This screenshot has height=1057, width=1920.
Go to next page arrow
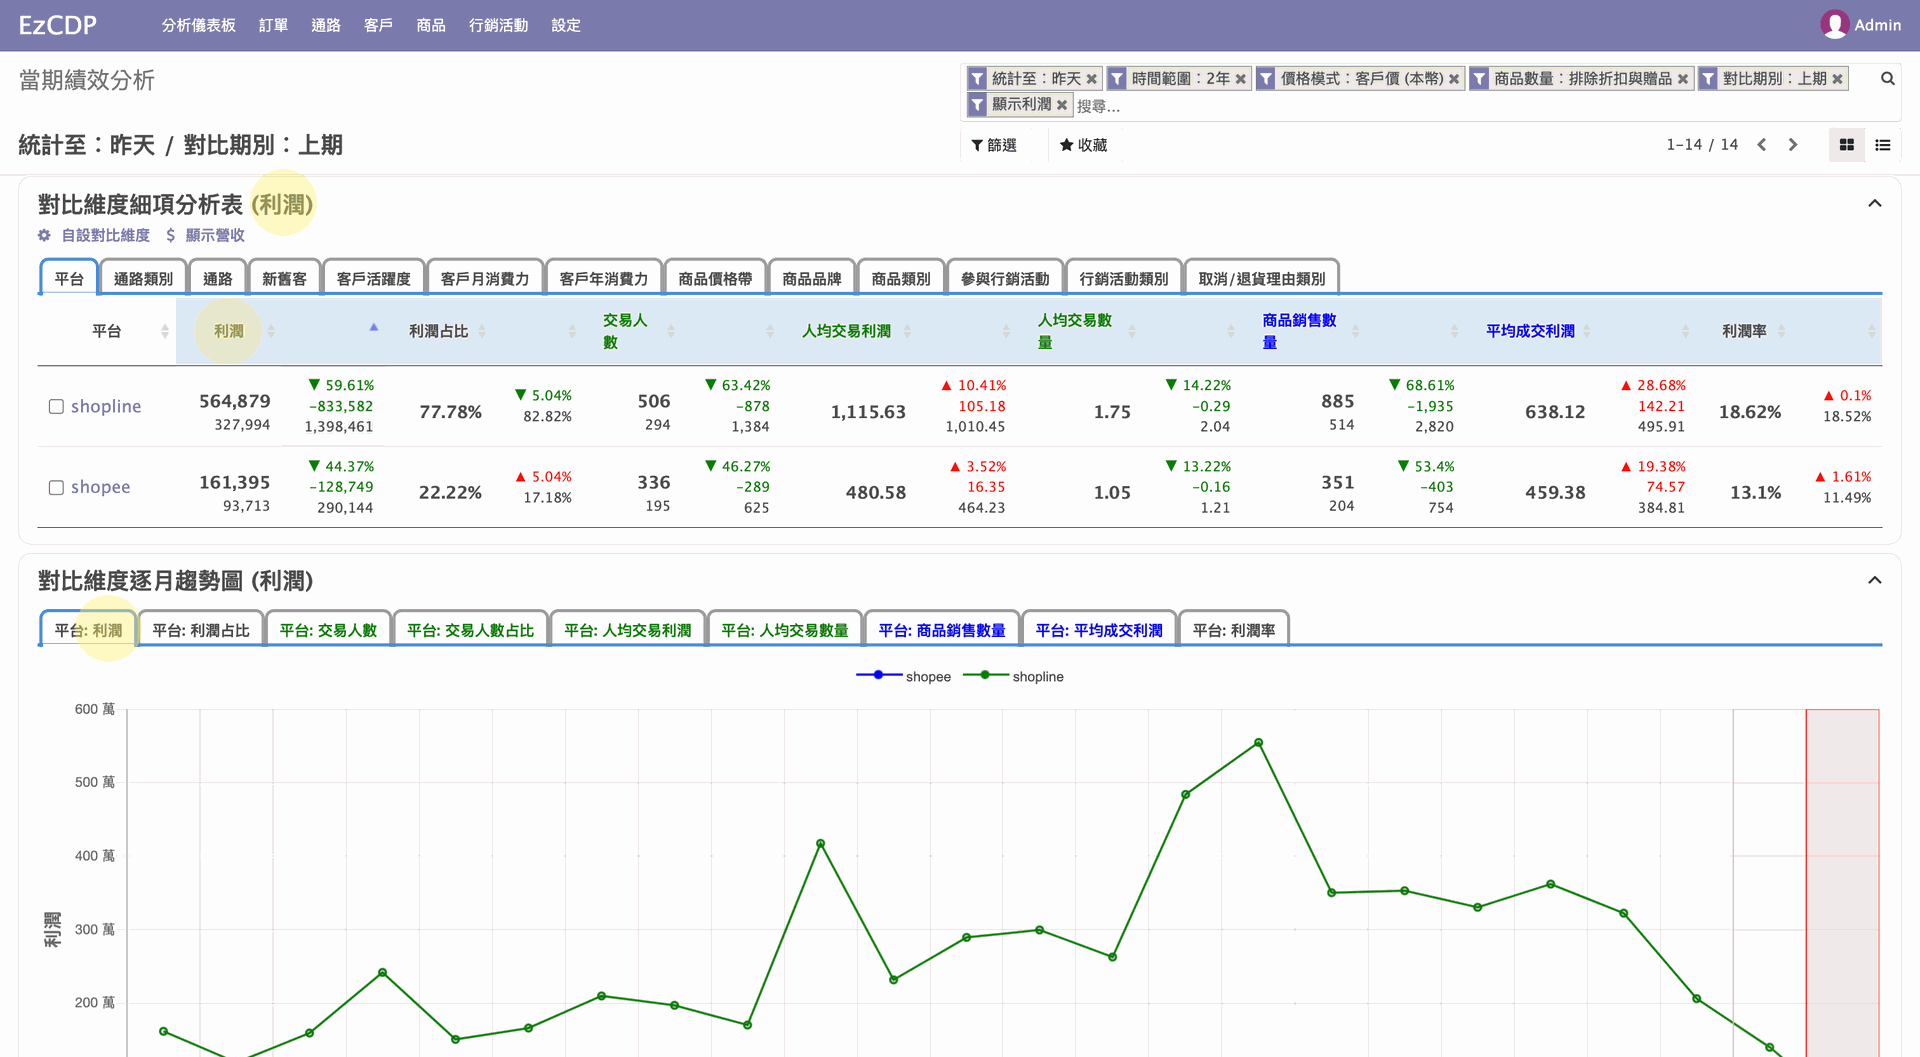pos(1793,145)
